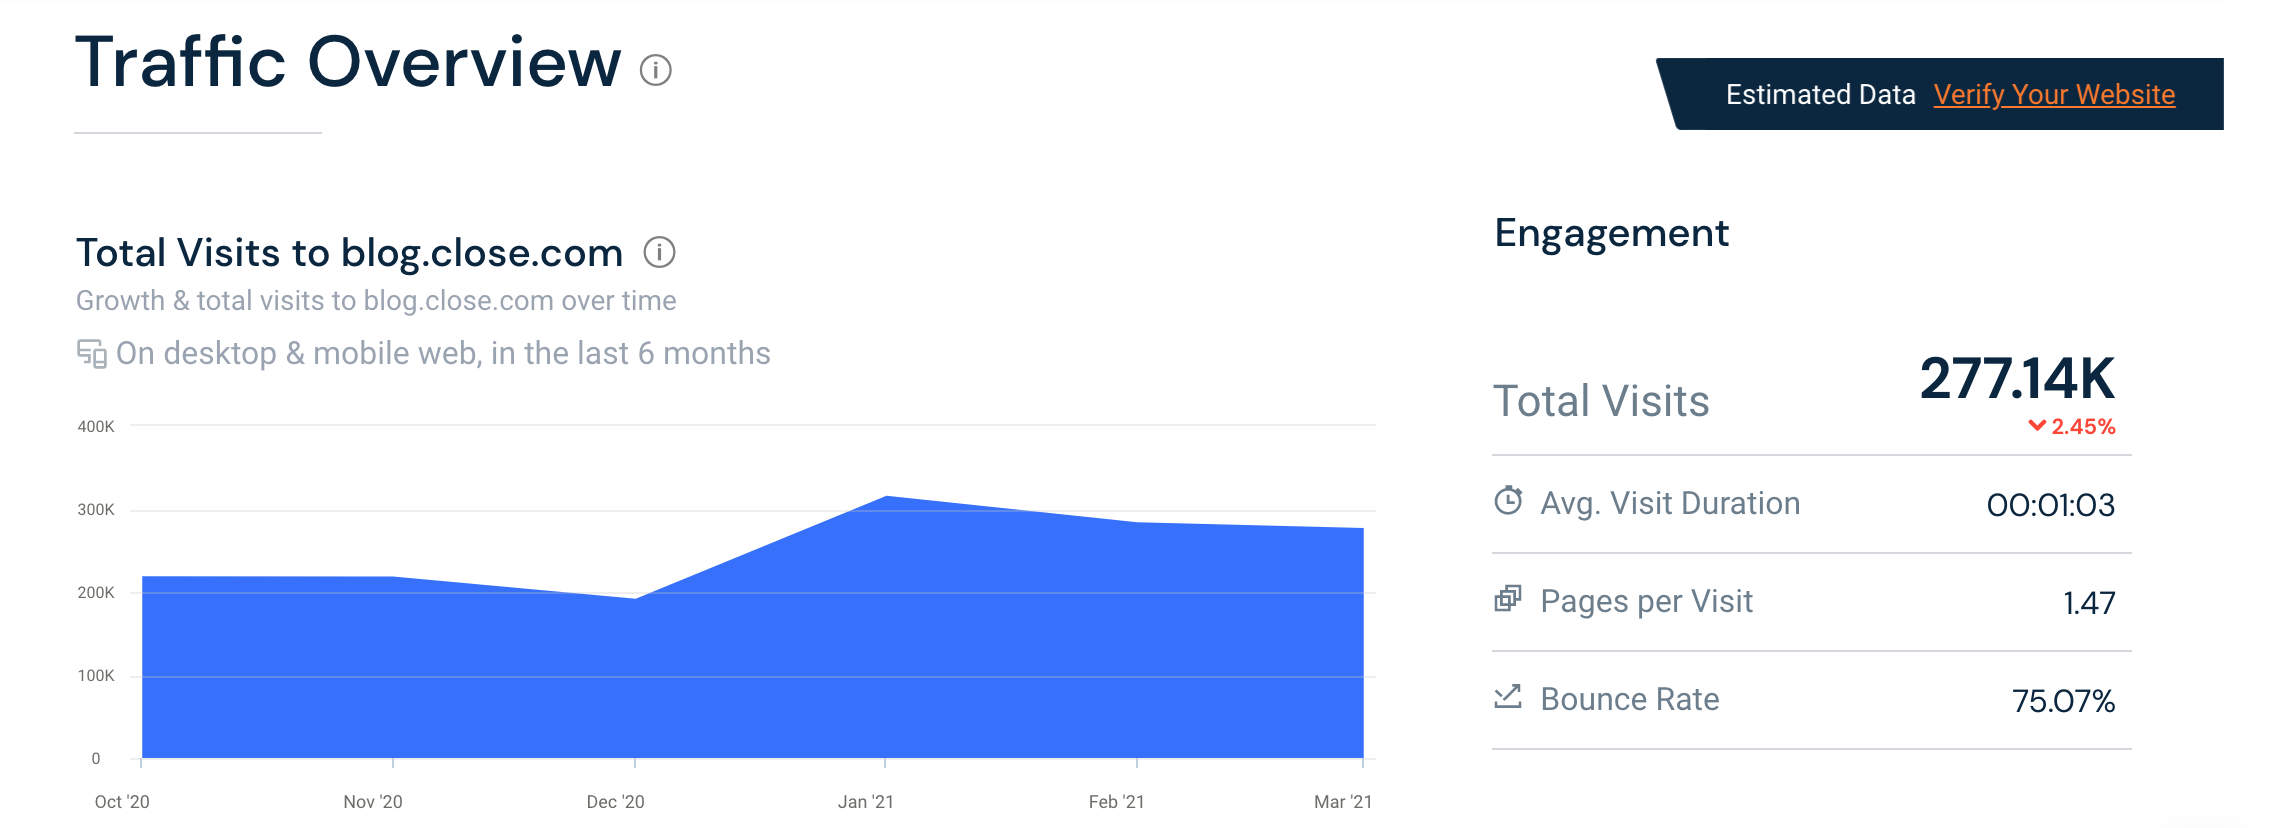
Task: Open the Verify Your Website link
Action: 2054,94
